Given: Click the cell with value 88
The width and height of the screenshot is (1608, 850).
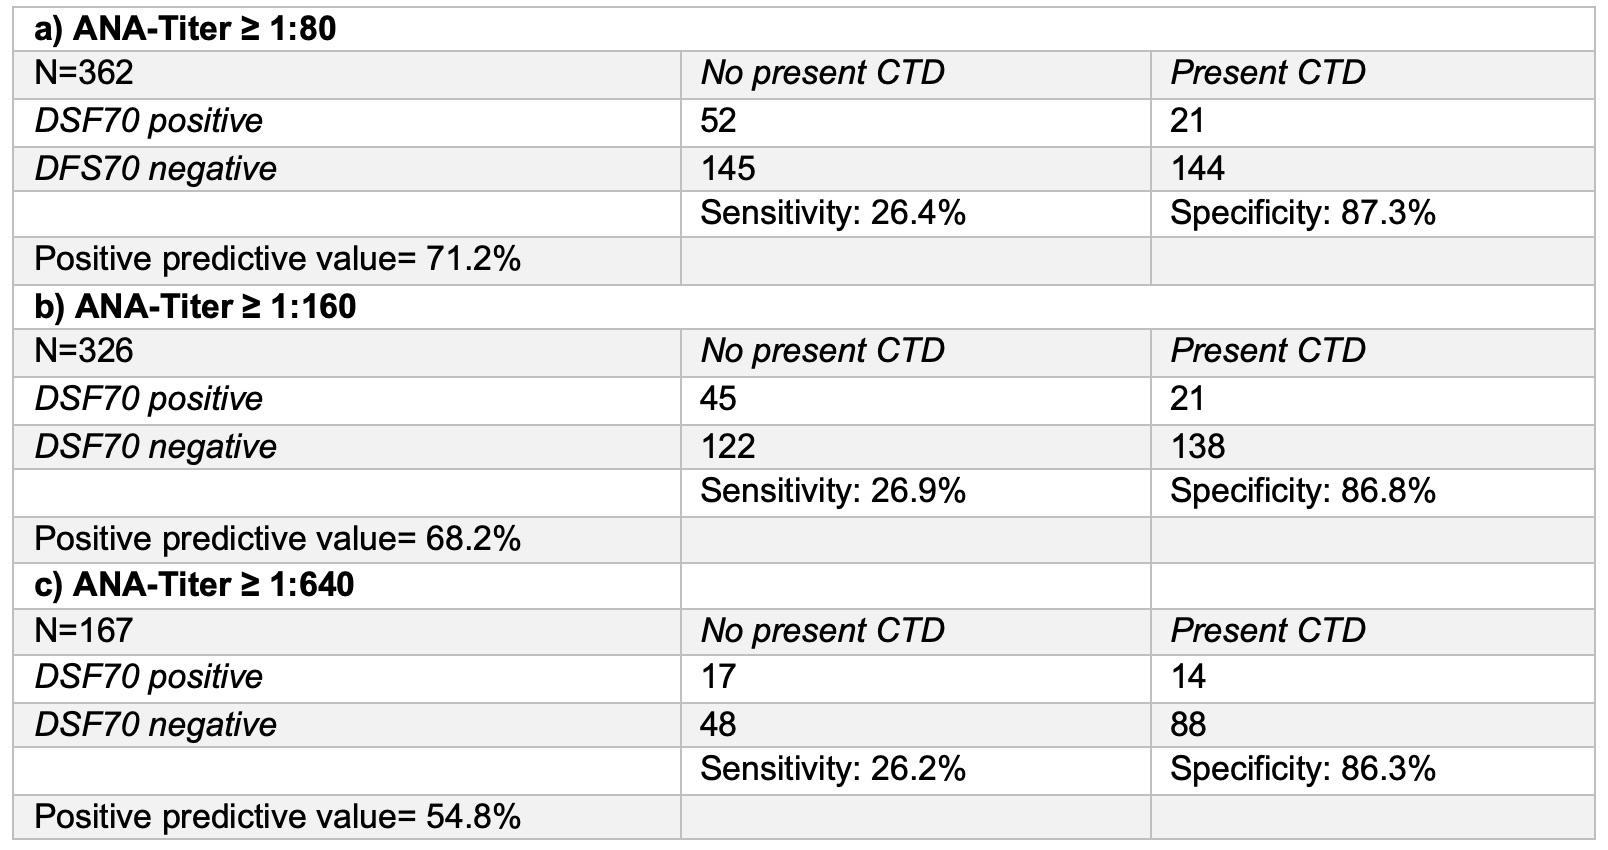Looking at the screenshot, I should point(1188,724).
